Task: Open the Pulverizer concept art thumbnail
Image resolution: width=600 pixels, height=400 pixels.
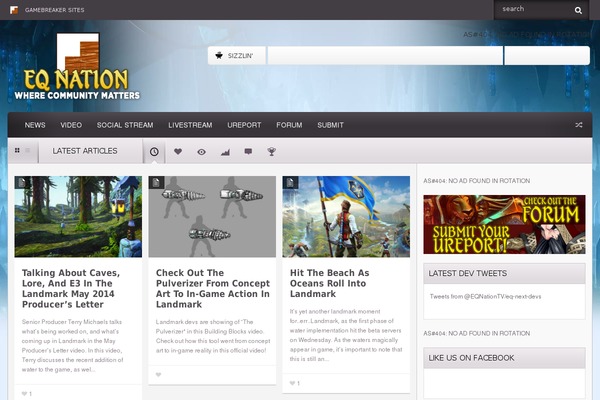Action: pos(212,217)
